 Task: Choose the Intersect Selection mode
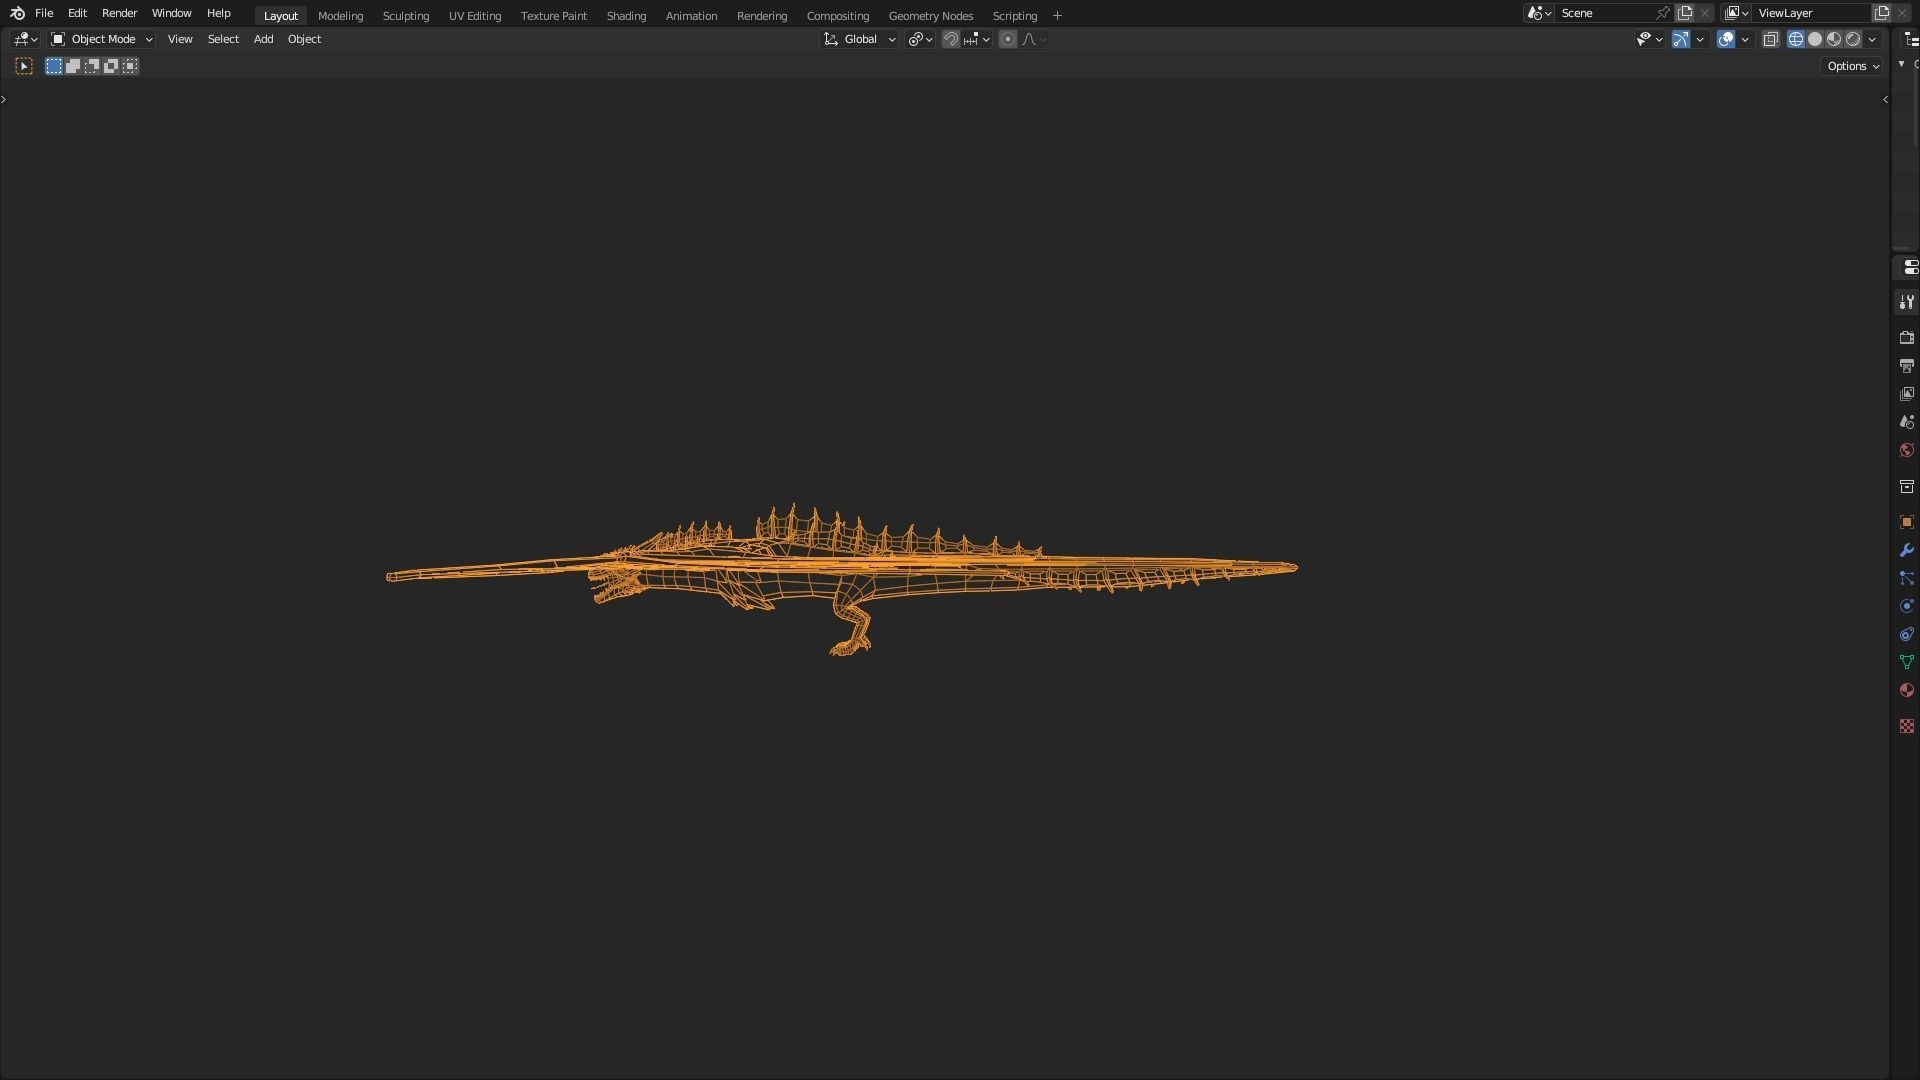(x=130, y=66)
